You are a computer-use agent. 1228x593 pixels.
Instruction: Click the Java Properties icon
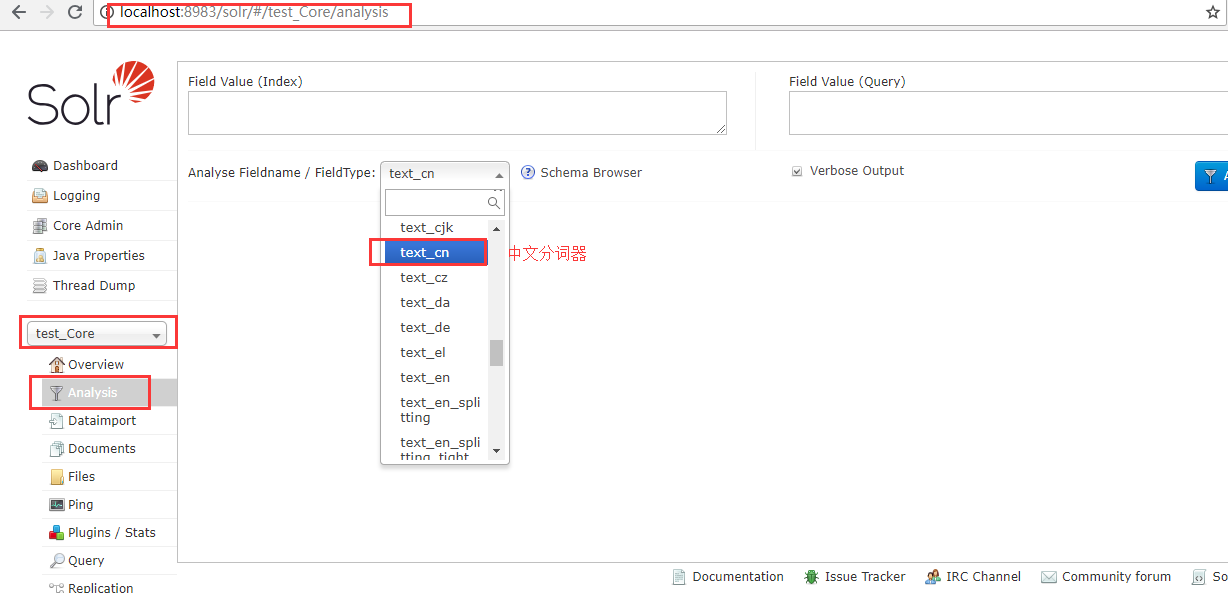tap(40, 256)
